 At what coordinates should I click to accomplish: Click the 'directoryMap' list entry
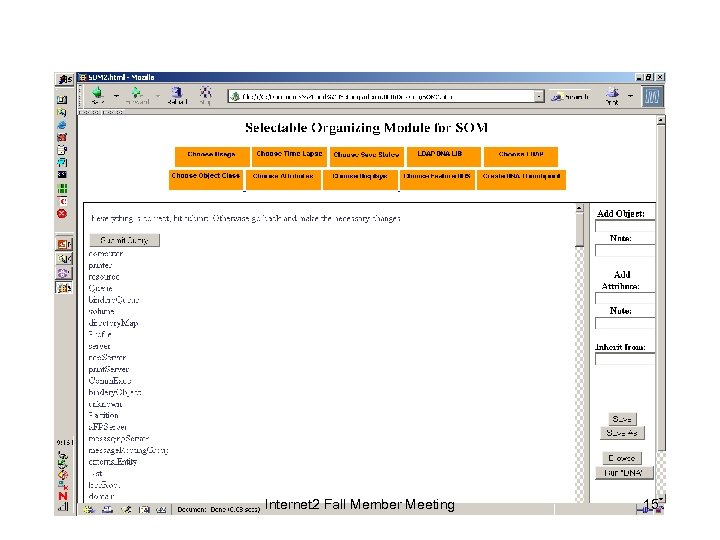[113, 323]
